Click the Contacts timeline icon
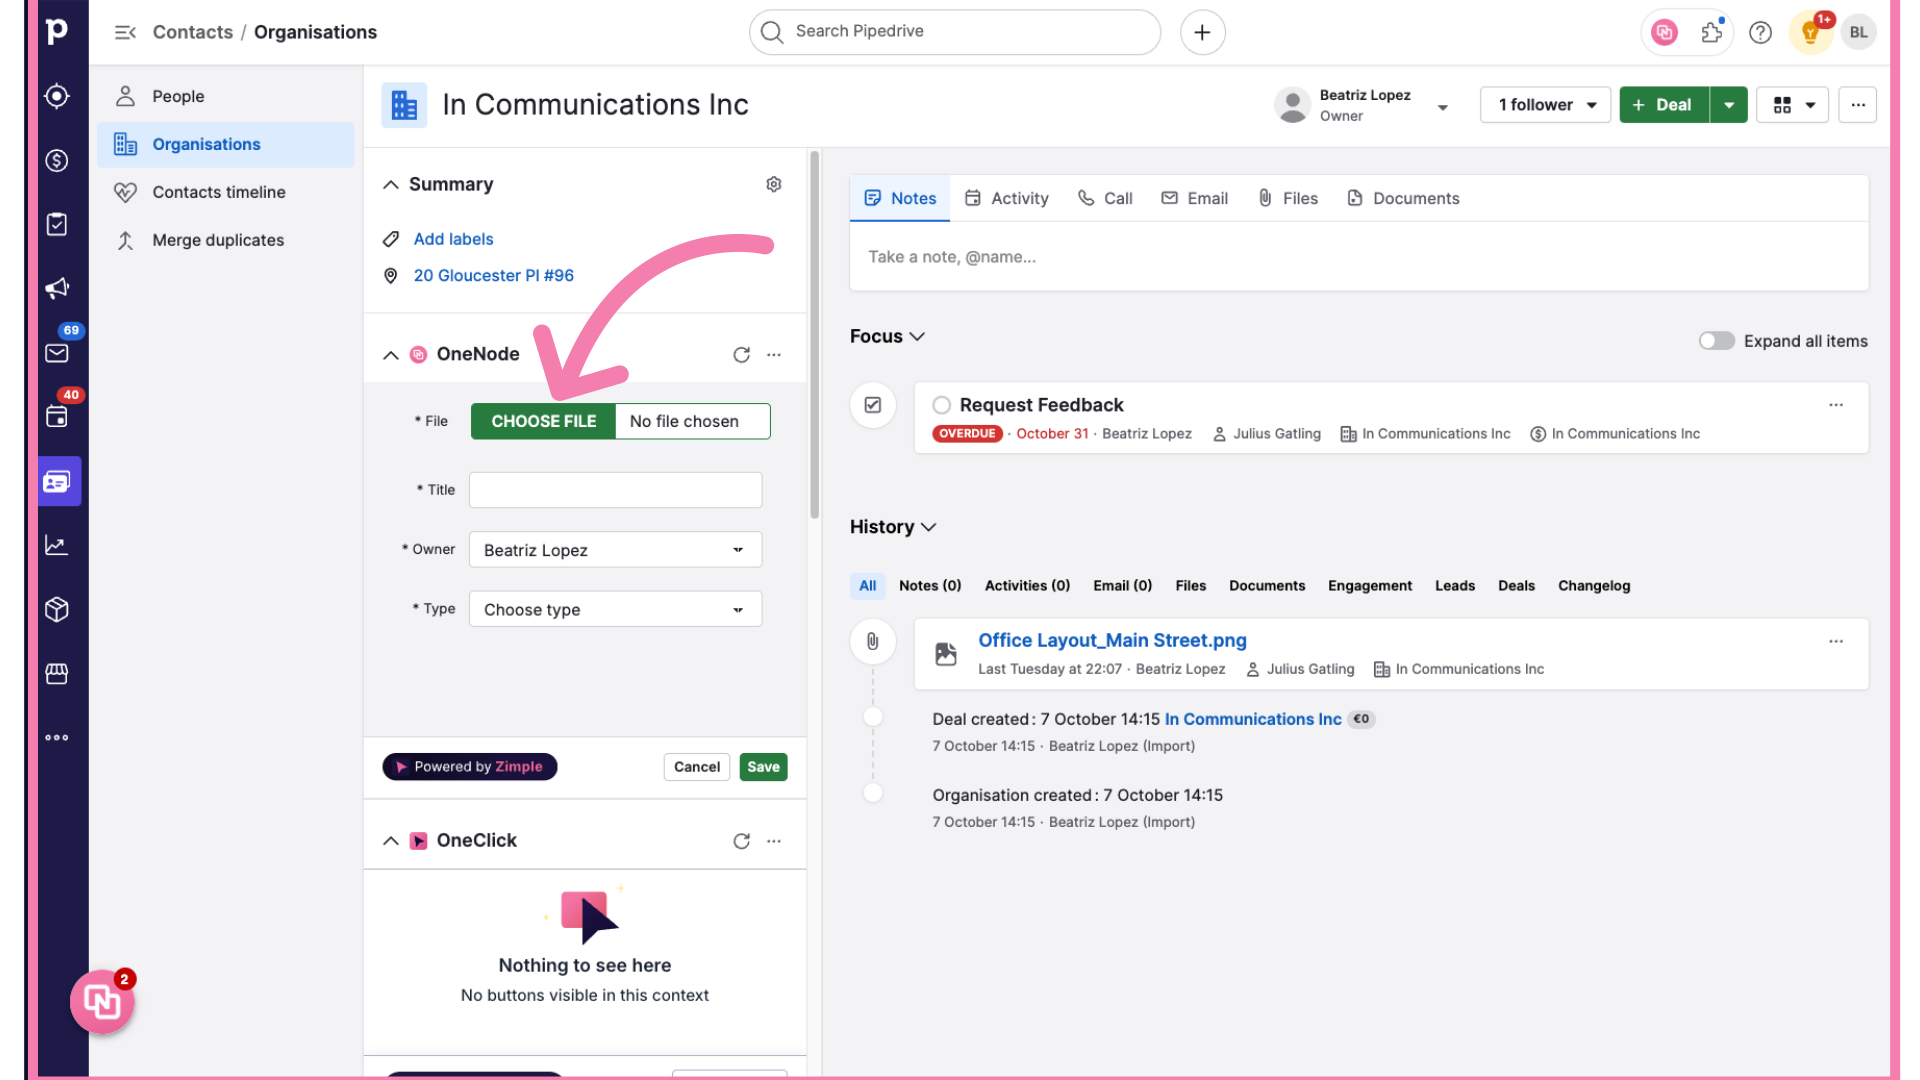Image resolution: width=1920 pixels, height=1080 pixels. click(x=125, y=193)
